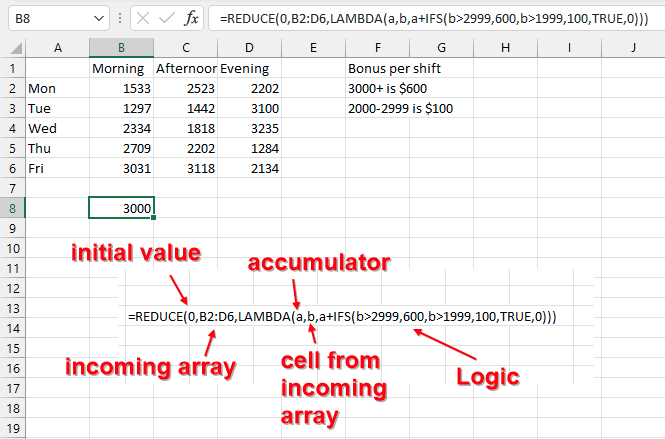665x439 pixels.
Task: Select the column J header
Action: 633,47
